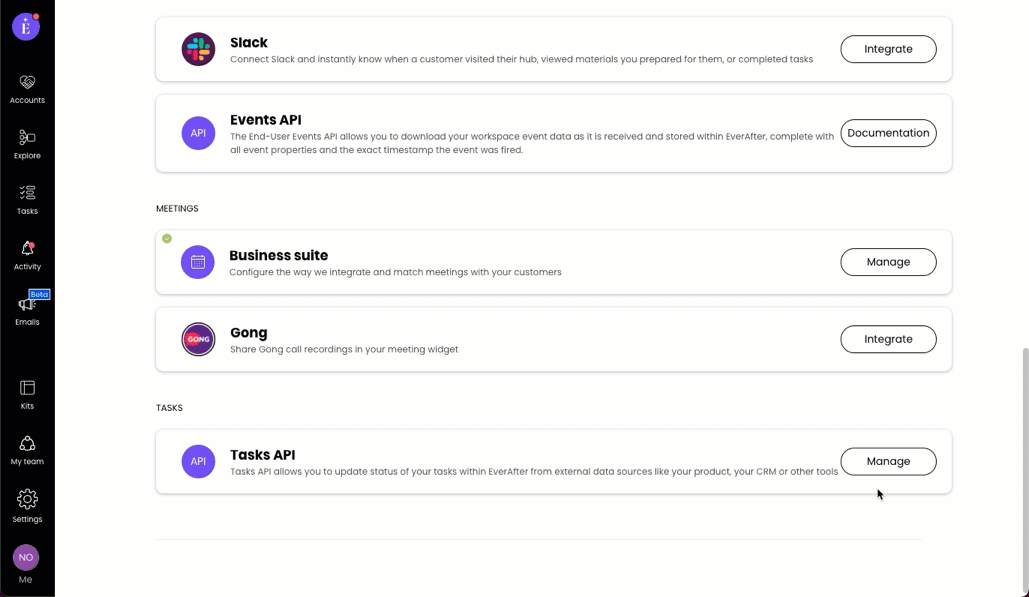Image resolution: width=1029 pixels, height=597 pixels.
Task: Click Integrate button for Gong
Action: [888, 339]
